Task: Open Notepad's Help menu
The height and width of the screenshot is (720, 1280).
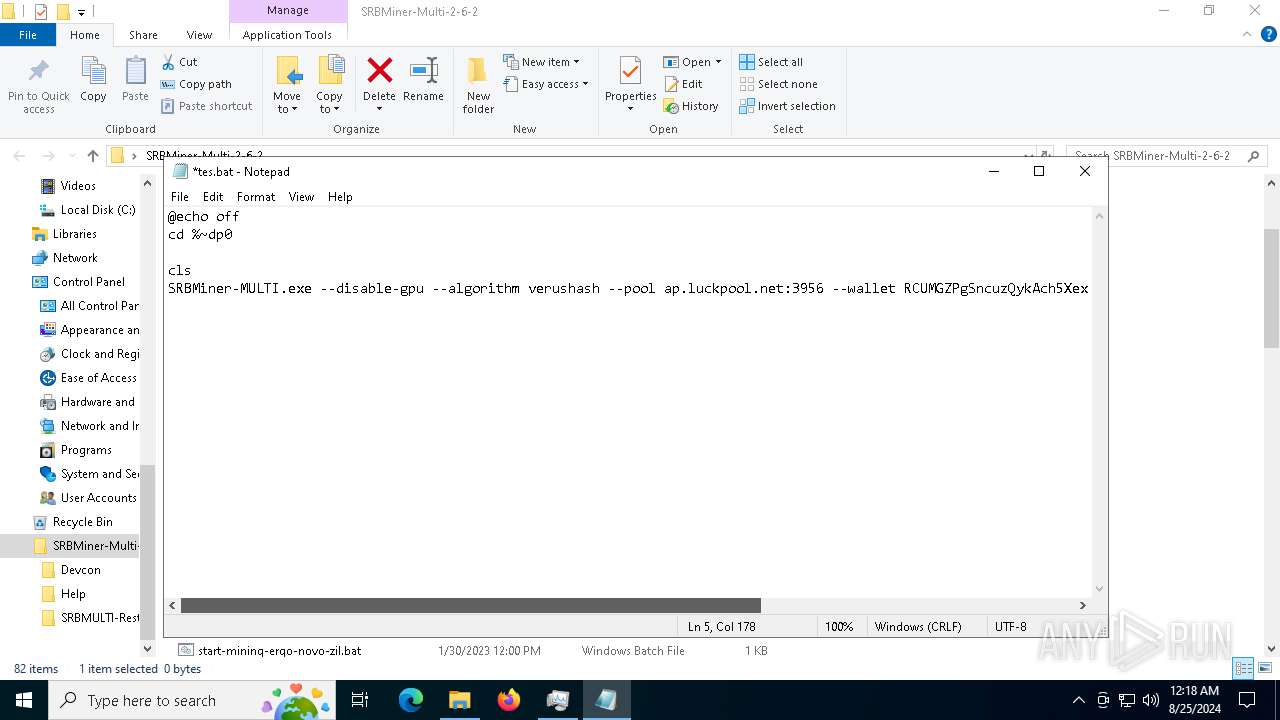Action: point(340,197)
